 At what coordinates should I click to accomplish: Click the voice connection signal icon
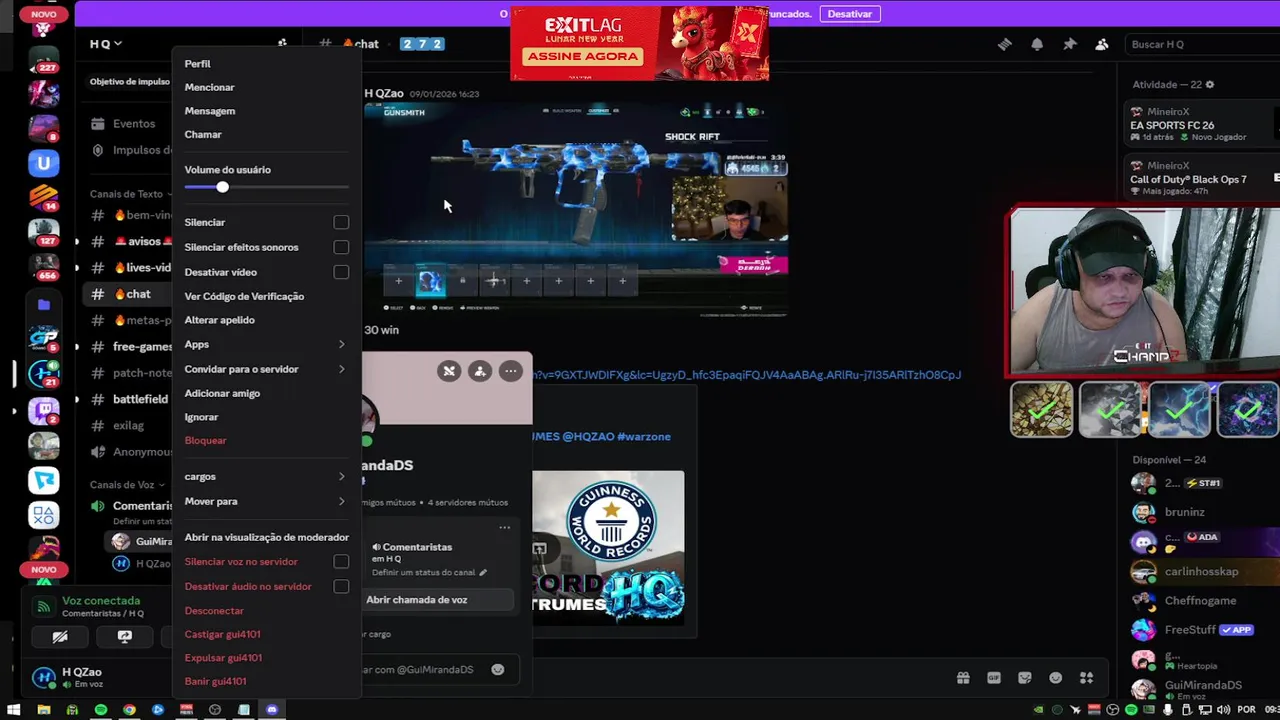(x=43, y=606)
